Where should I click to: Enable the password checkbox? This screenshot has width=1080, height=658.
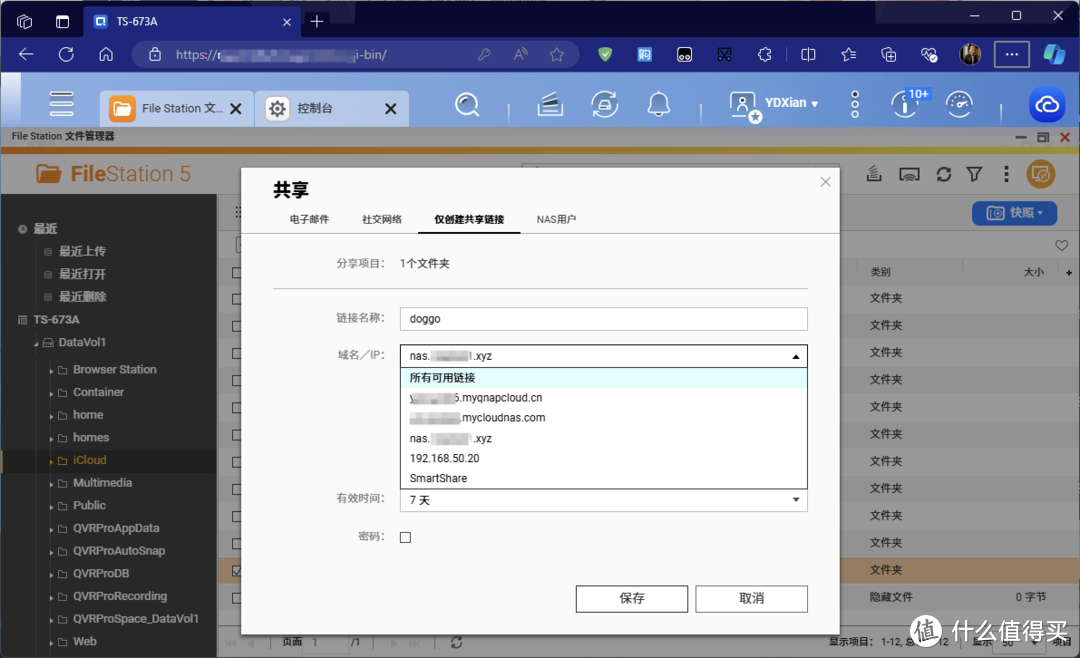[405, 537]
